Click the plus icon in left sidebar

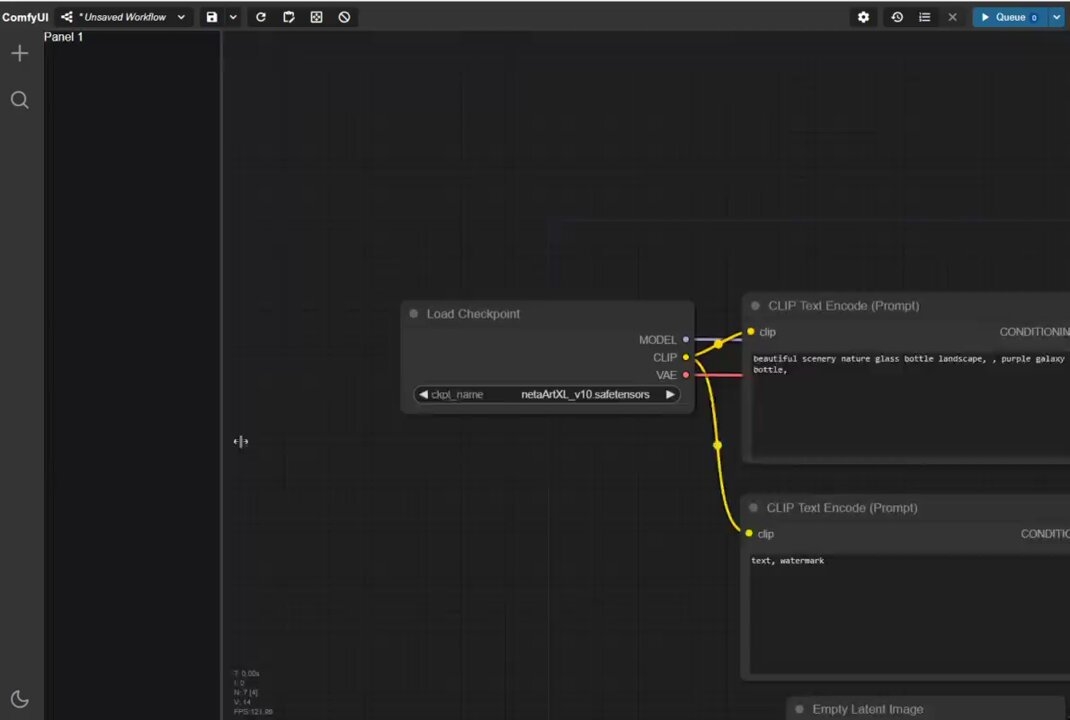tap(19, 54)
